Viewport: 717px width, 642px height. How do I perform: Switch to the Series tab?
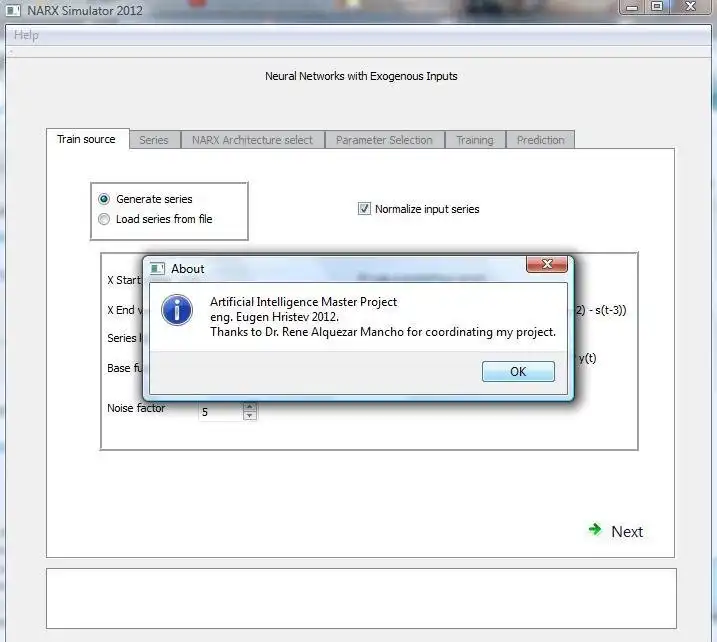click(154, 140)
